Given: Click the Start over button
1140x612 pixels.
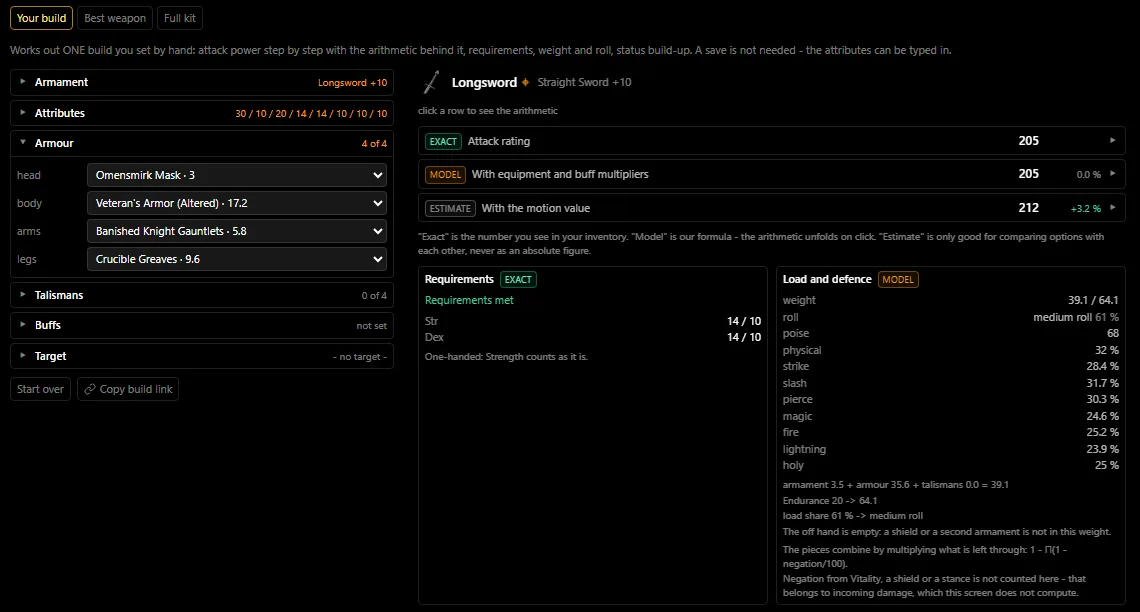Looking at the screenshot, I should pos(41,389).
